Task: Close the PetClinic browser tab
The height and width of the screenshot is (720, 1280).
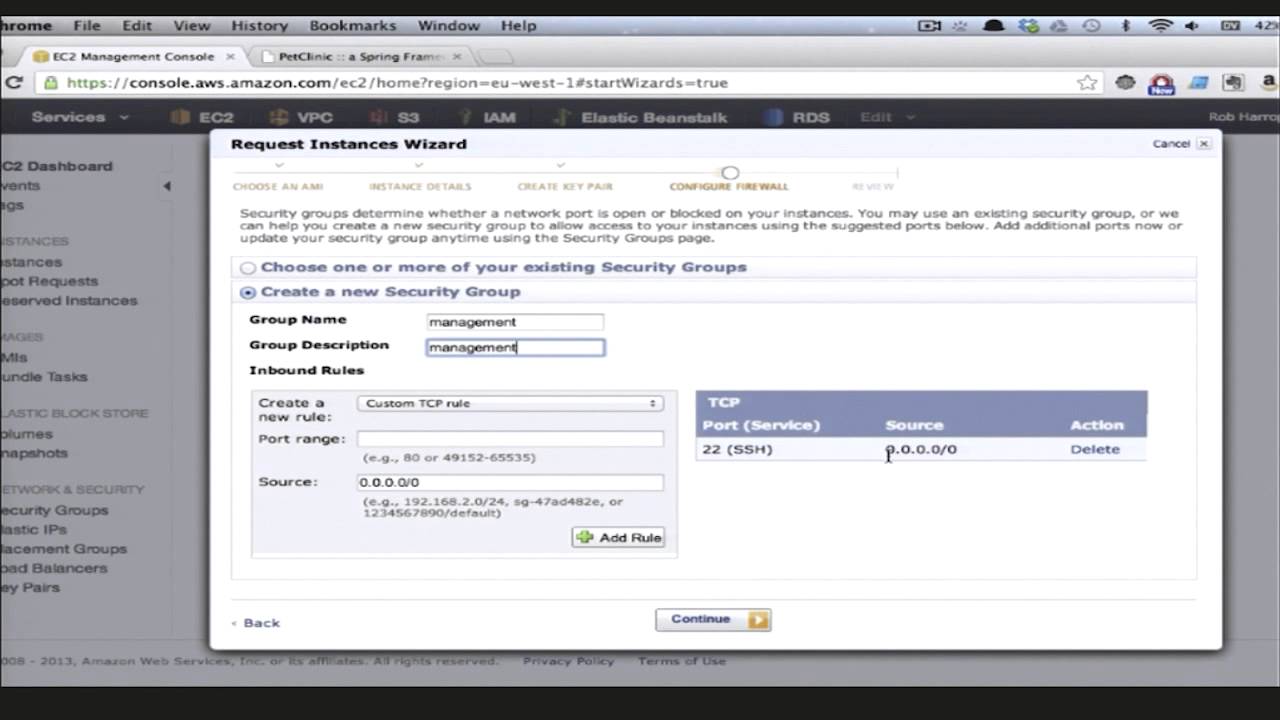Action: [x=459, y=57]
